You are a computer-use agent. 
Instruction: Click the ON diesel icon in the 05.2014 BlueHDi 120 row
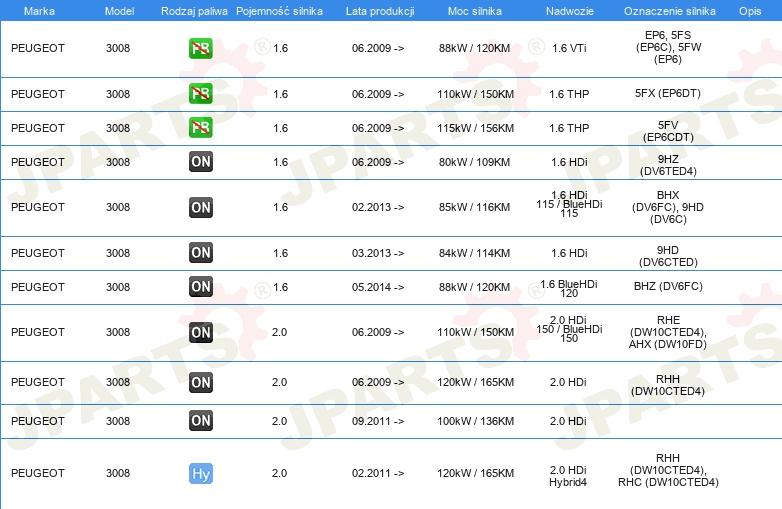(201, 287)
